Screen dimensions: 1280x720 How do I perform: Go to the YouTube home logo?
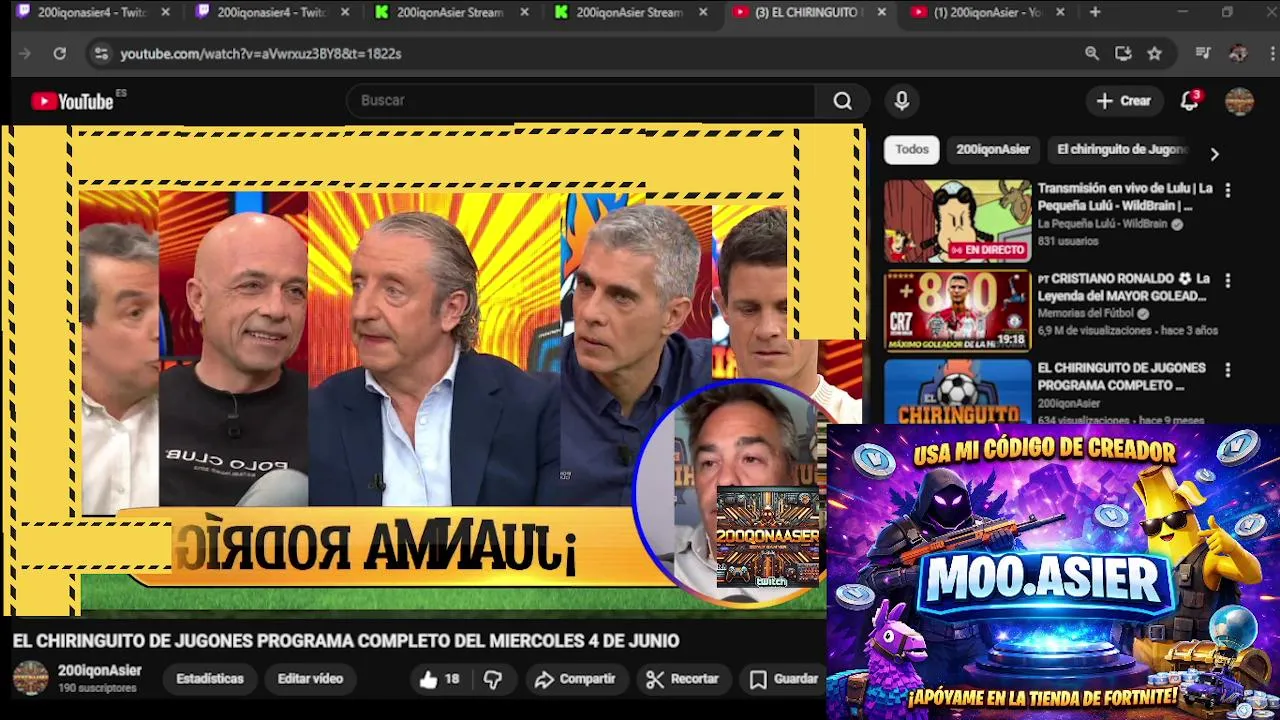point(73,101)
